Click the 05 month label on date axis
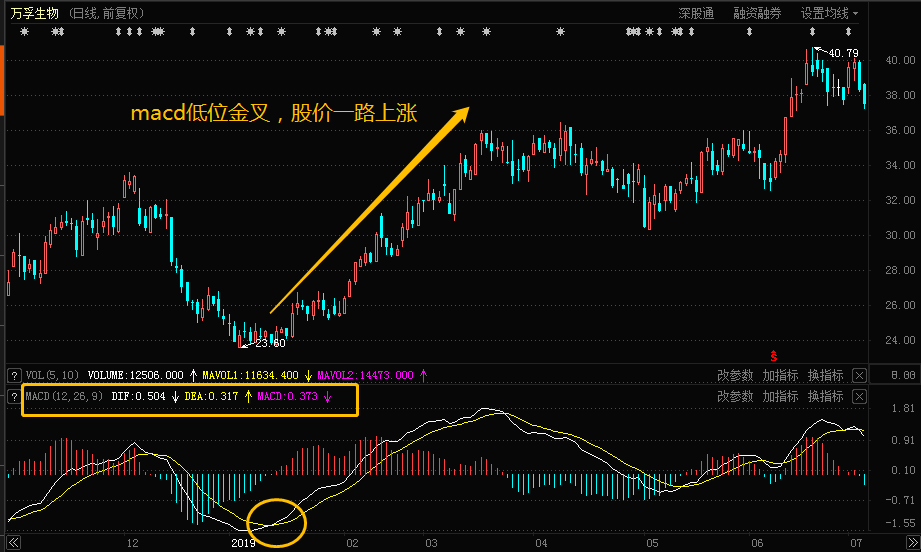This screenshot has height=552, width=921. [653, 543]
